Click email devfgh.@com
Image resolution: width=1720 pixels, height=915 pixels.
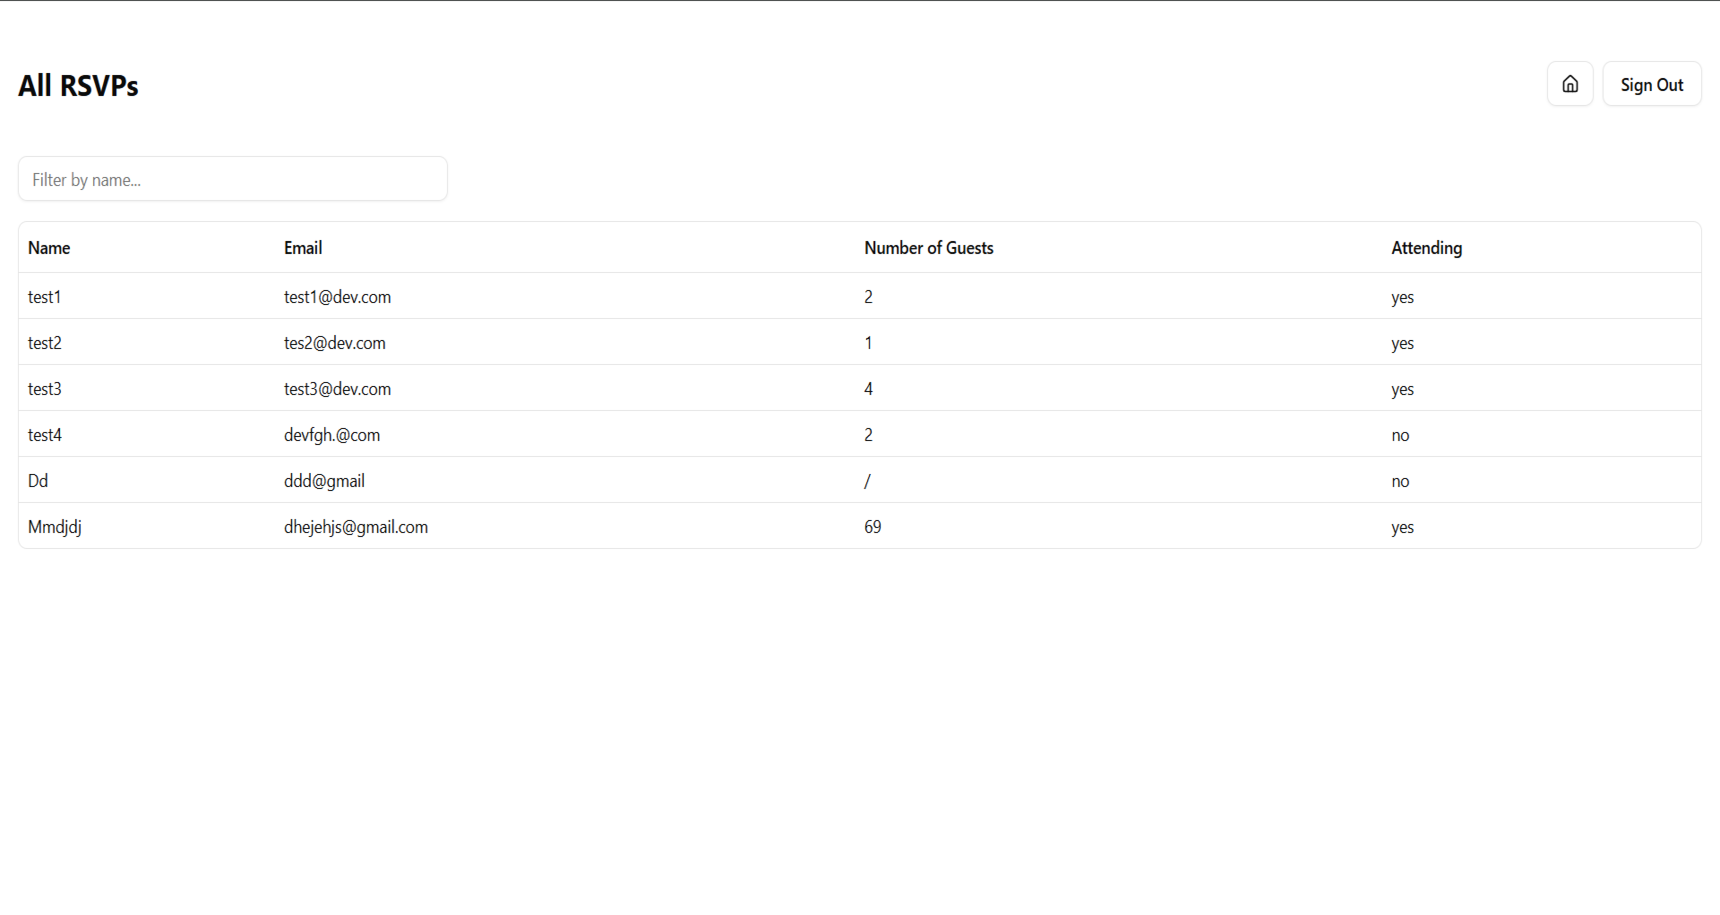[332, 435]
